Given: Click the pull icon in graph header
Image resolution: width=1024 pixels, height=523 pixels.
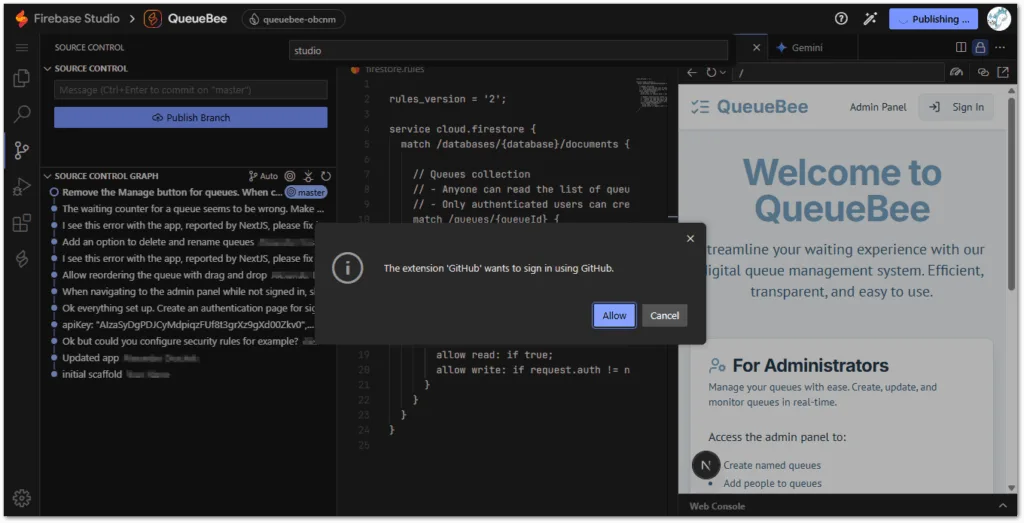Looking at the screenshot, I should (x=308, y=176).
